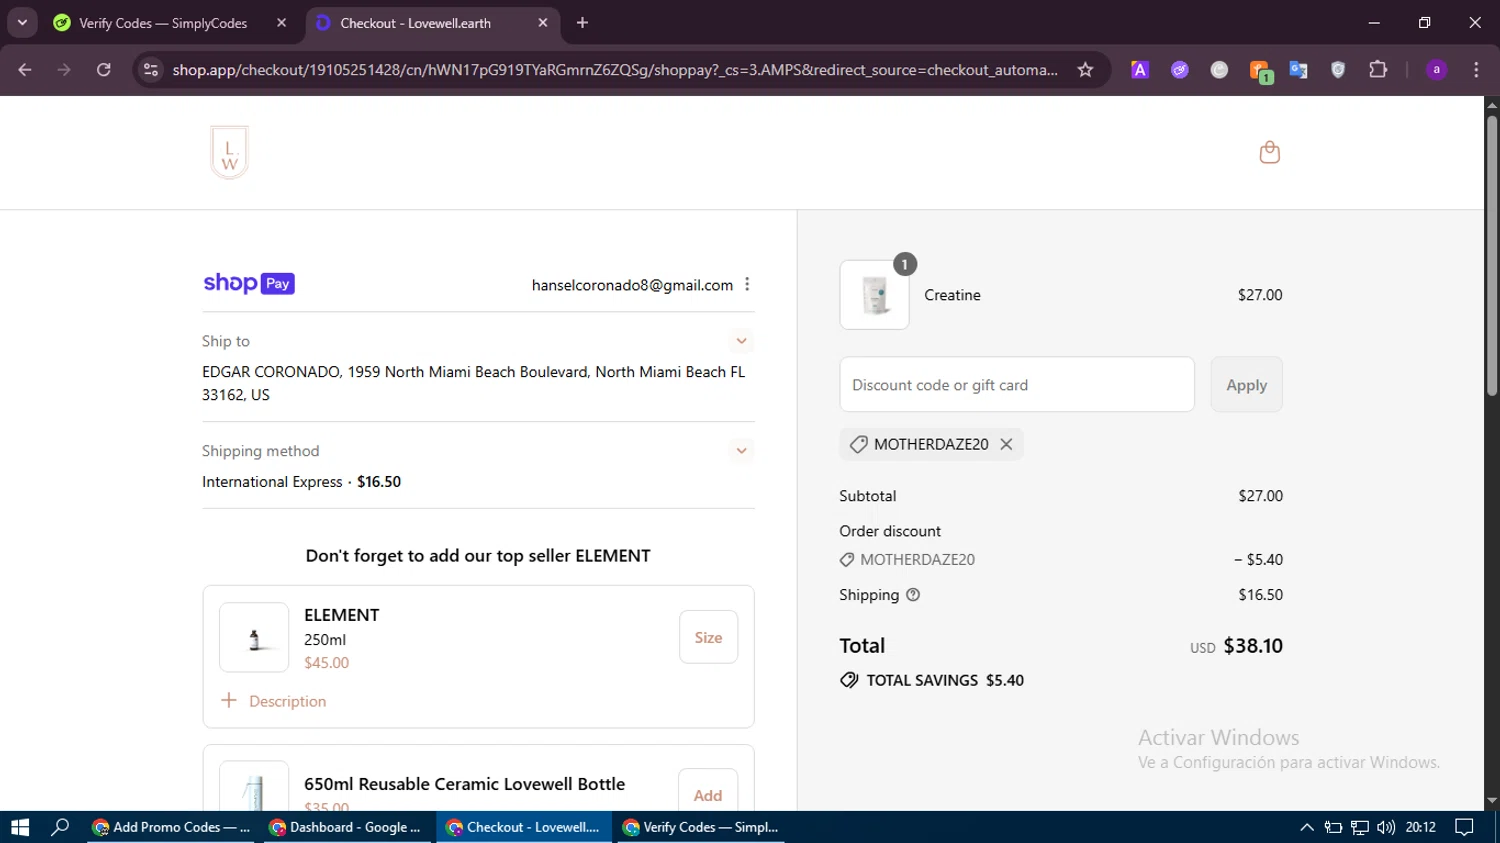This screenshot has height=843, width=1500.
Task: Click the gray circle extension icon
Action: point(1219,70)
